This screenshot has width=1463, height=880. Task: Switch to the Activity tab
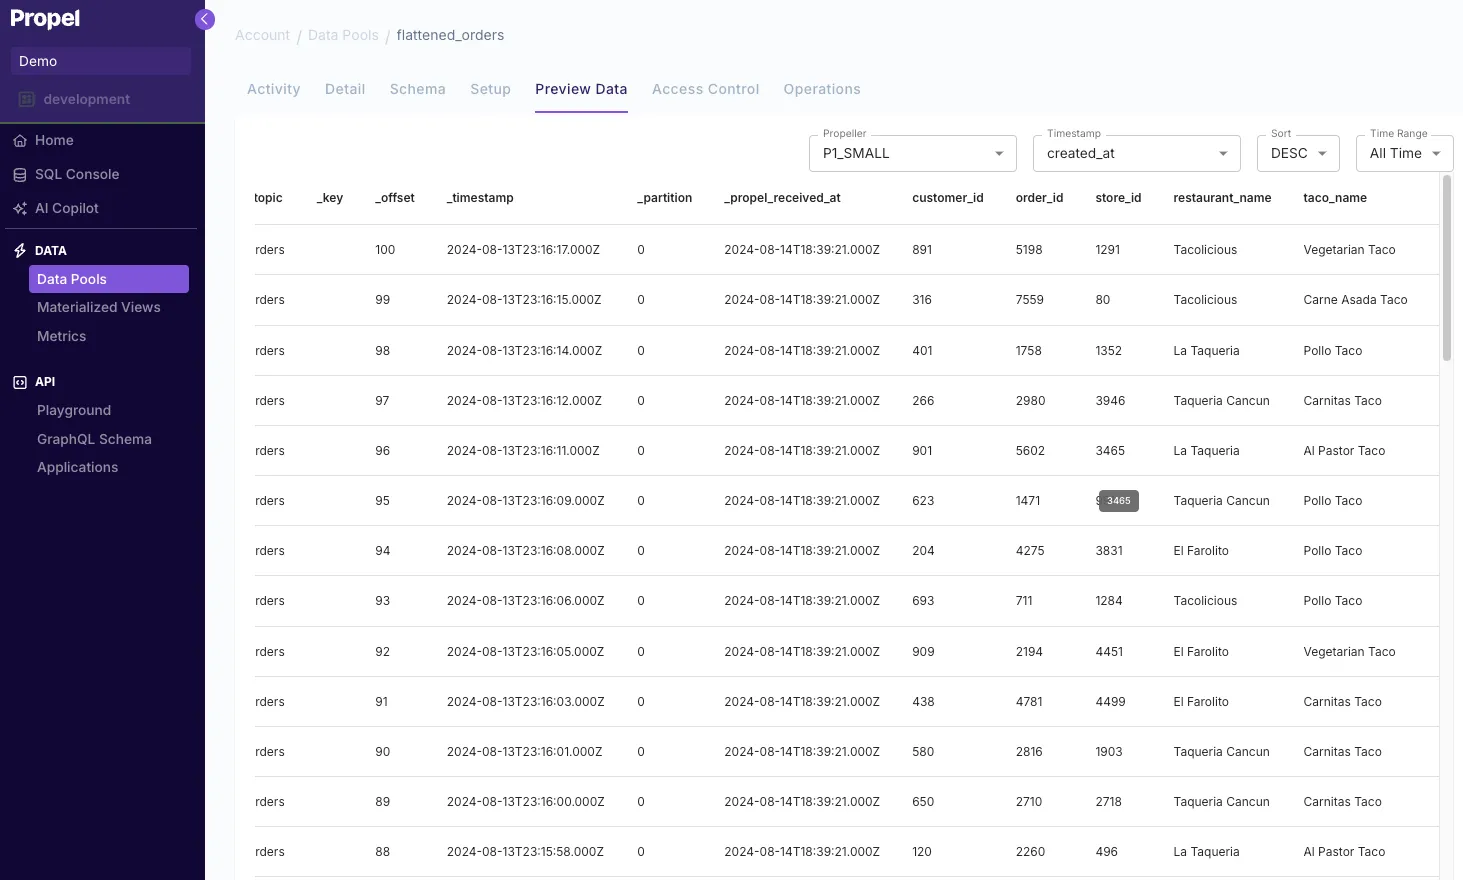pos(274,89)
